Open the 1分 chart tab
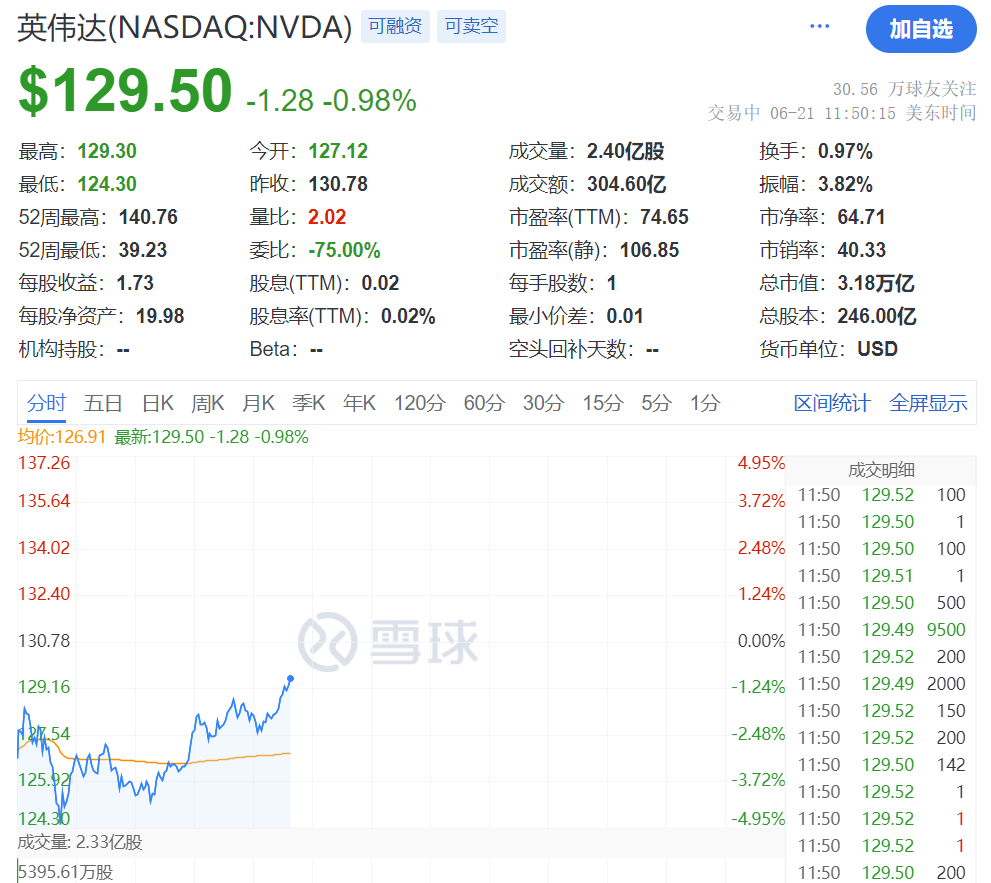 point(705,403)
